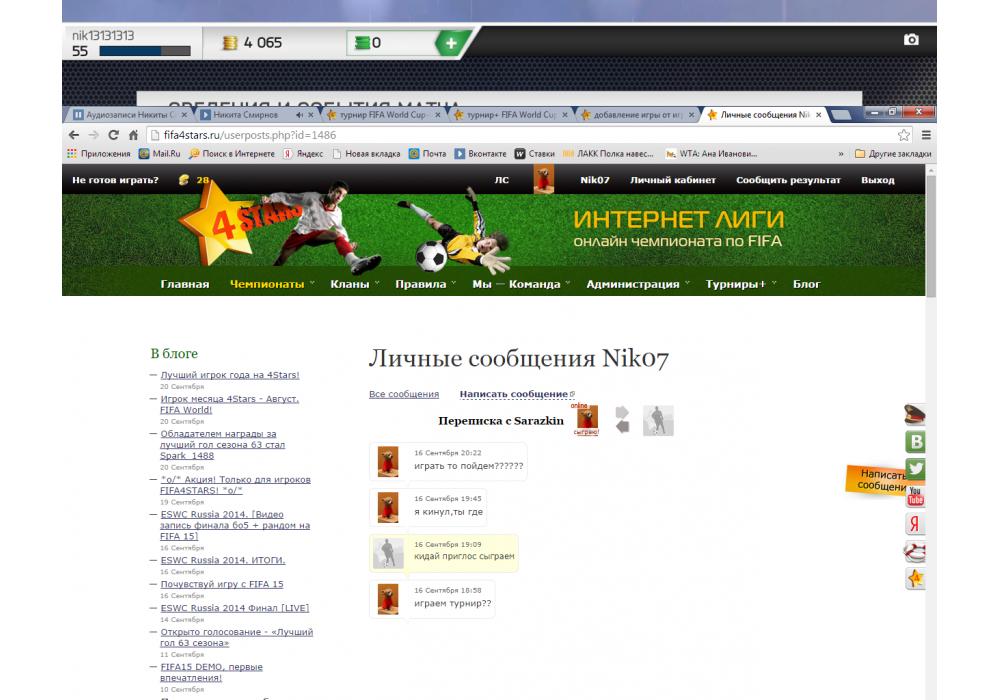This screenshot has width=1000, height=700.
Task: Click the conversation swap arrows icon
Action: (622, 420)
